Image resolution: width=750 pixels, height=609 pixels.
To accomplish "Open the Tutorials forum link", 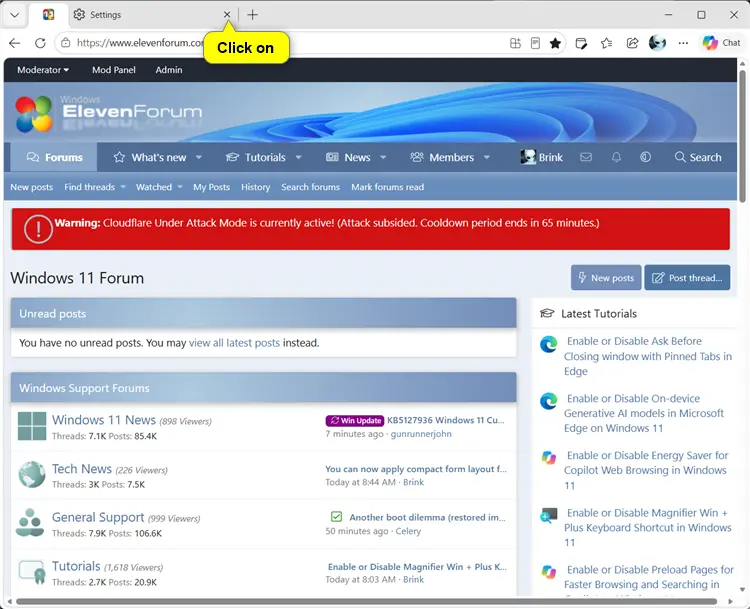I will (76, 566).
